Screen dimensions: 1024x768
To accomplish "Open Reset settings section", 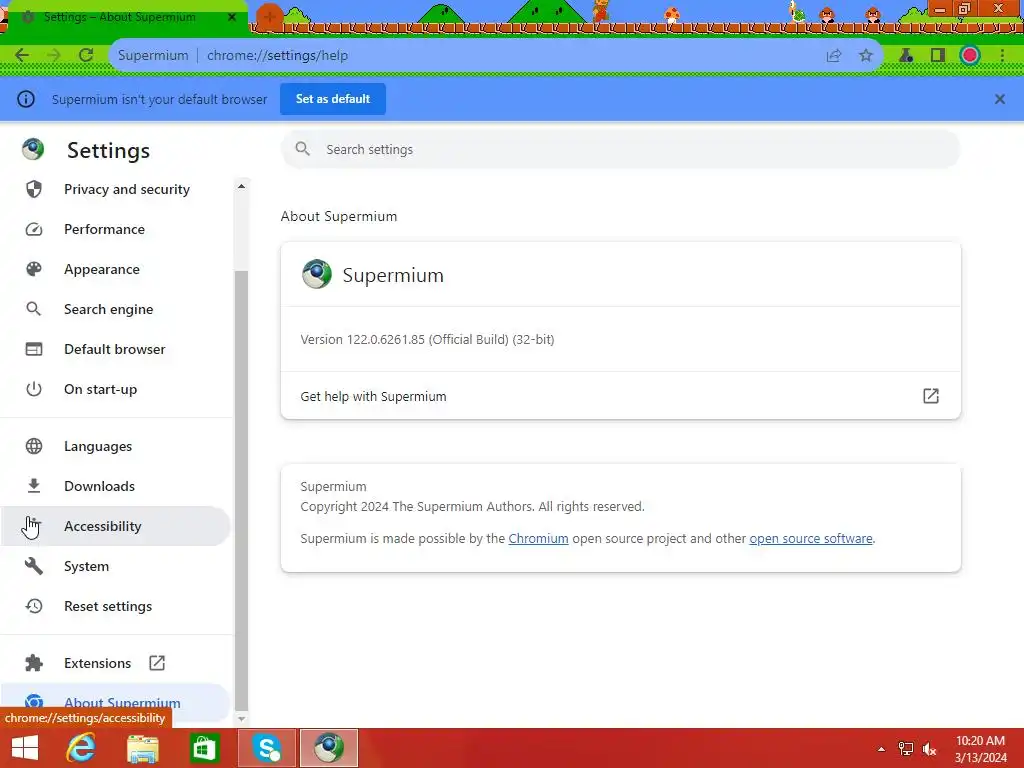I will 116,606.
